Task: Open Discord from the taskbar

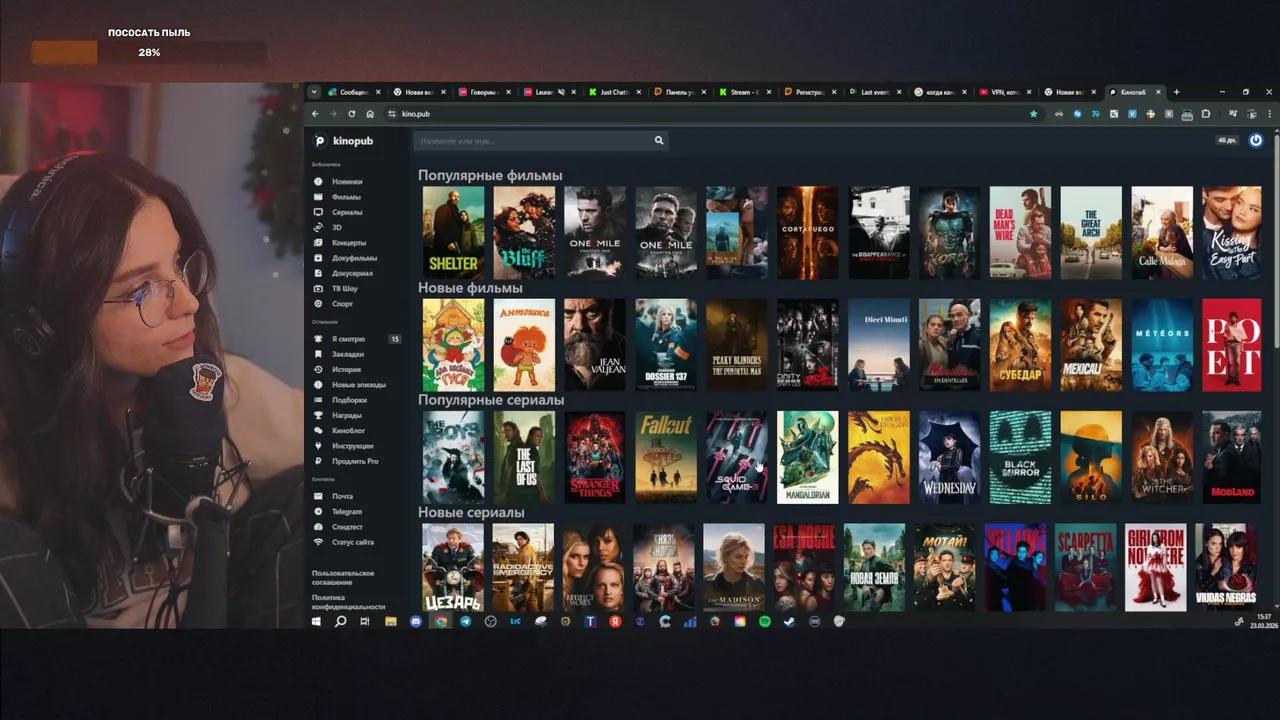Action: 416,621
